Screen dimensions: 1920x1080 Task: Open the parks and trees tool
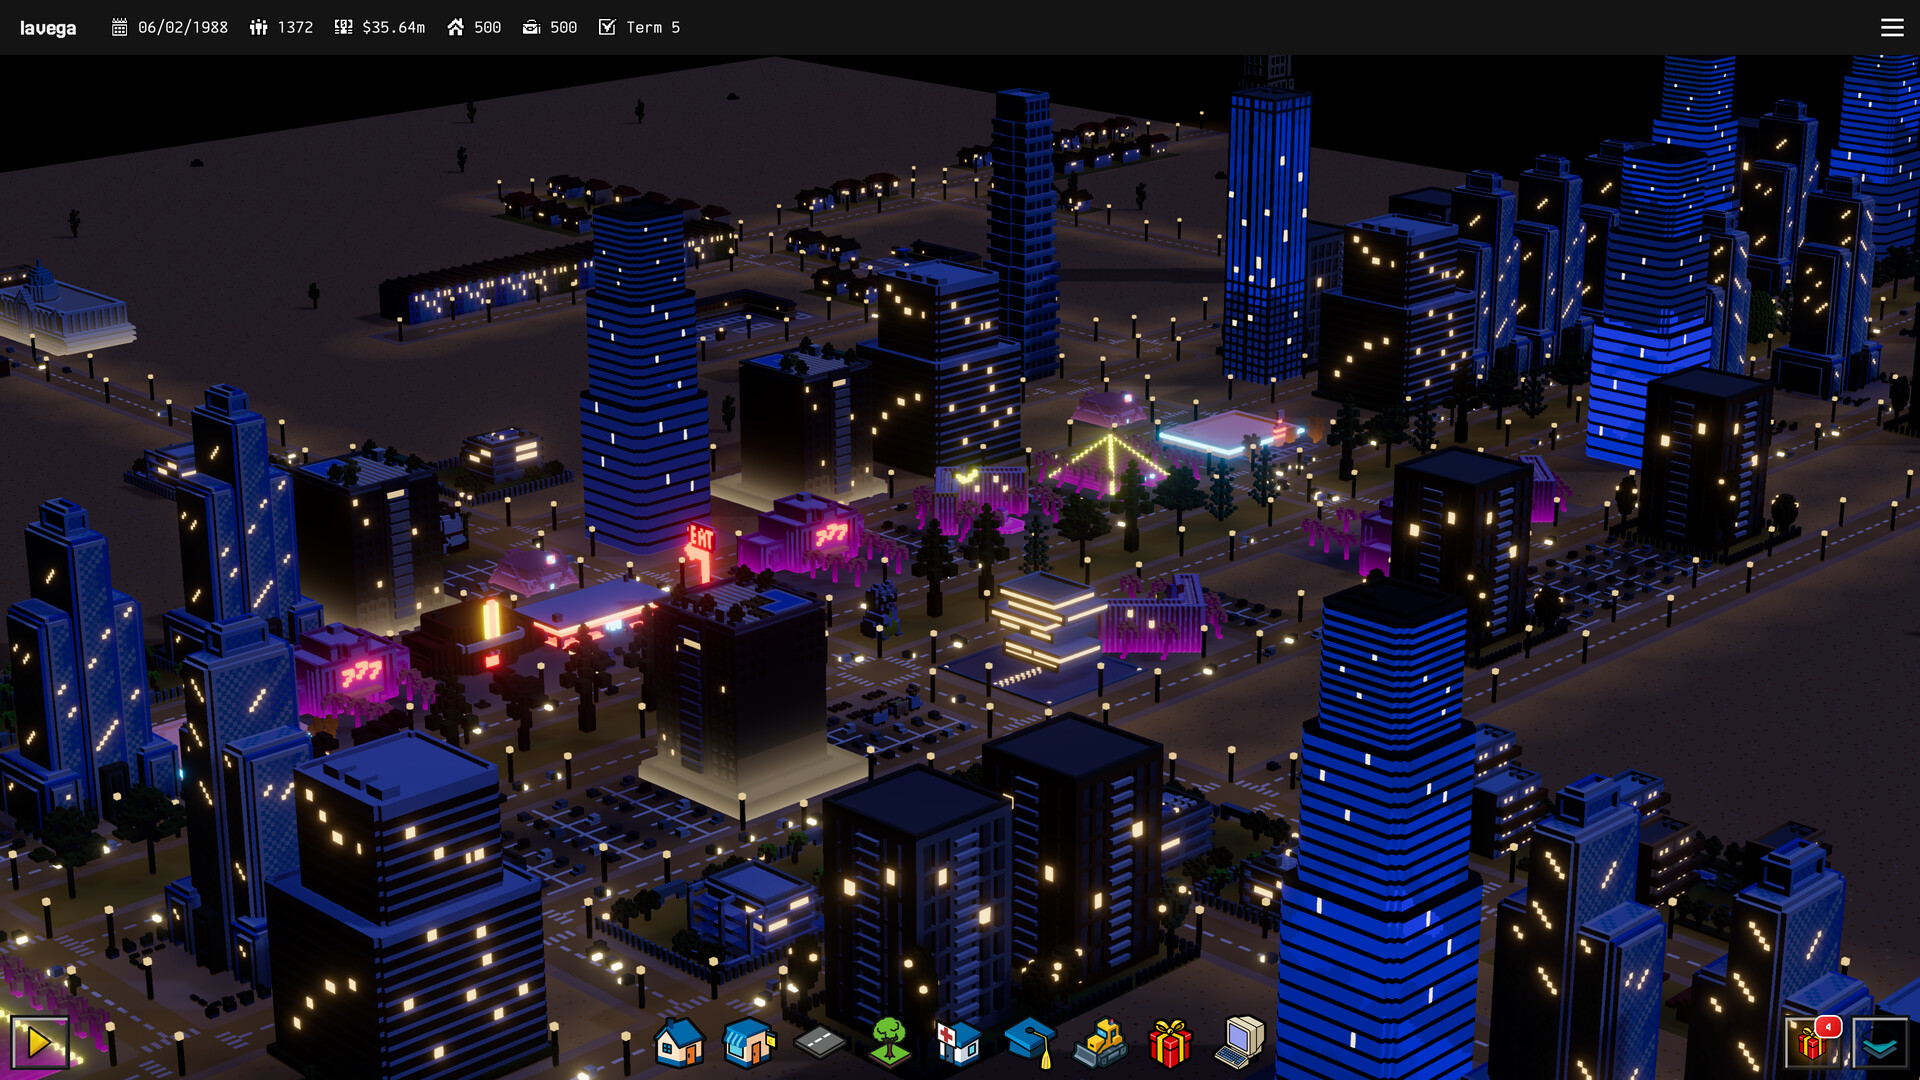889,1042
